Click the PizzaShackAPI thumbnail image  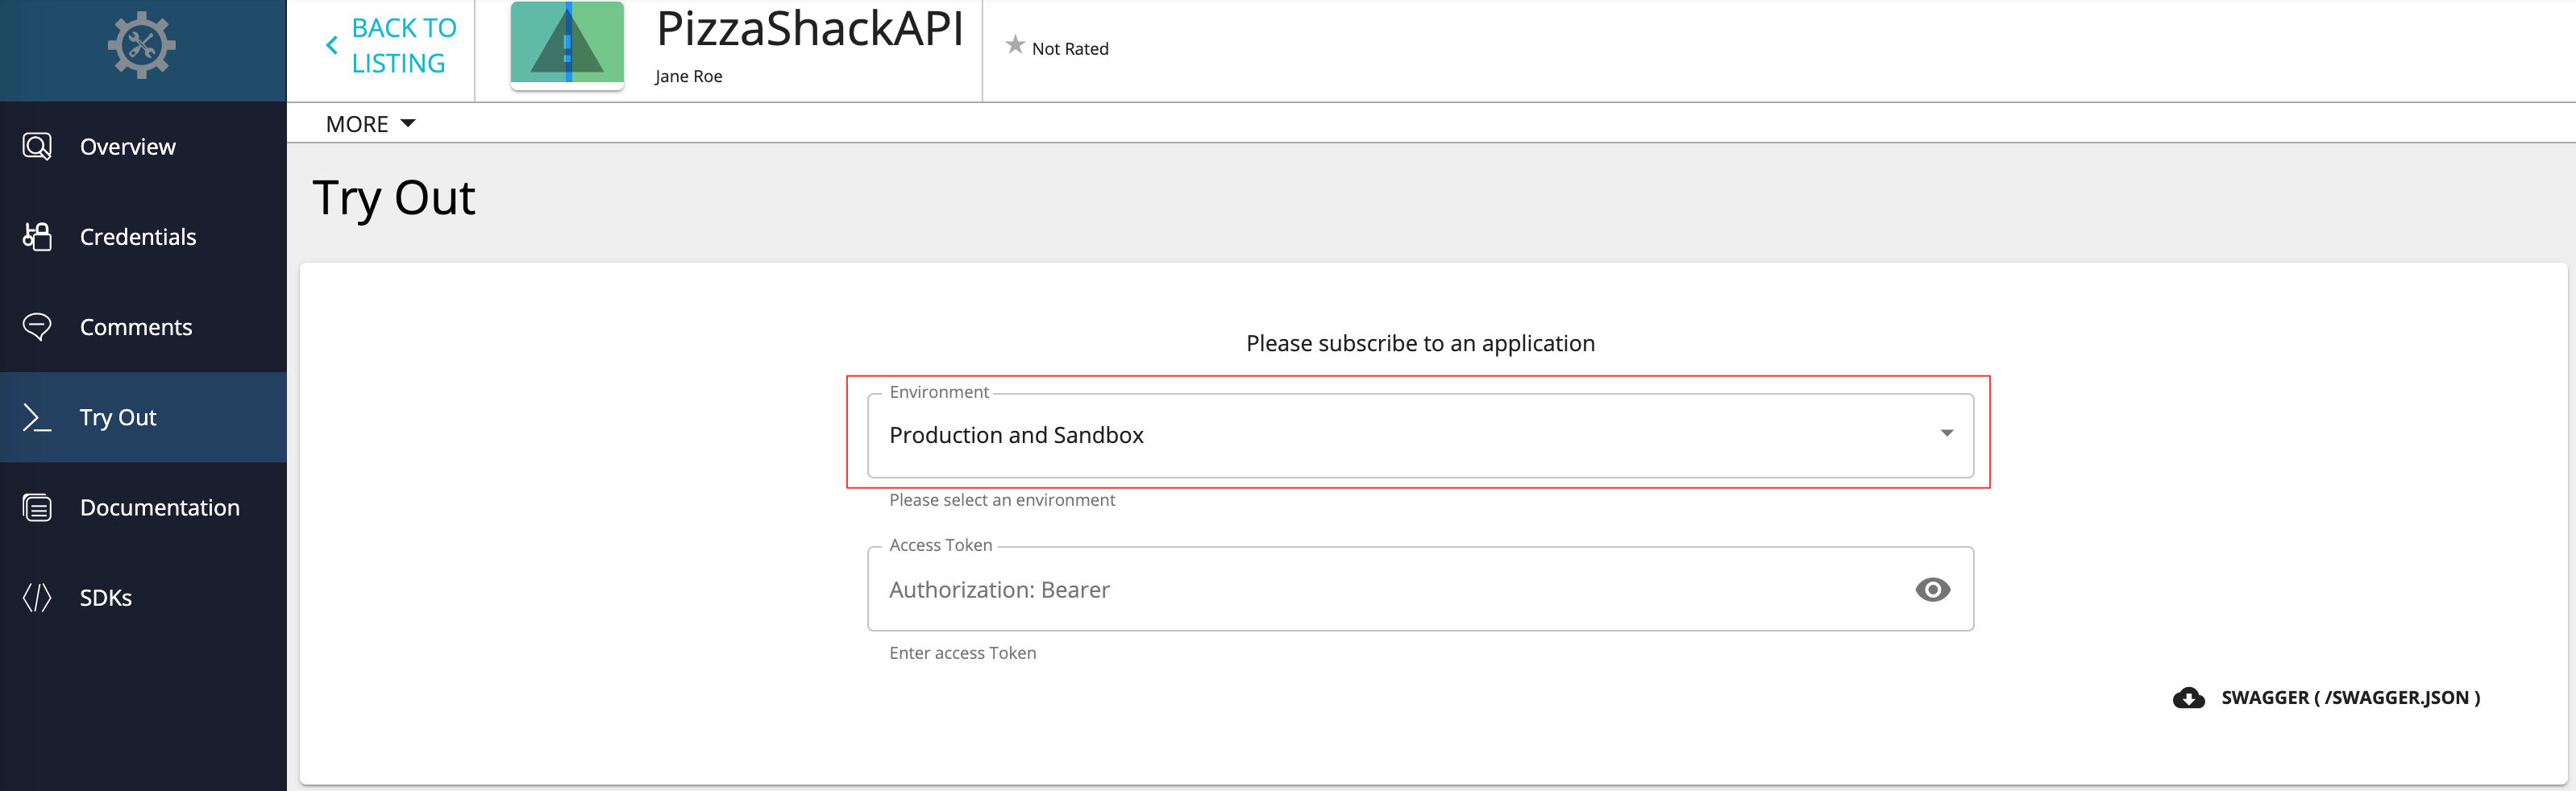(x=566, y=45)
